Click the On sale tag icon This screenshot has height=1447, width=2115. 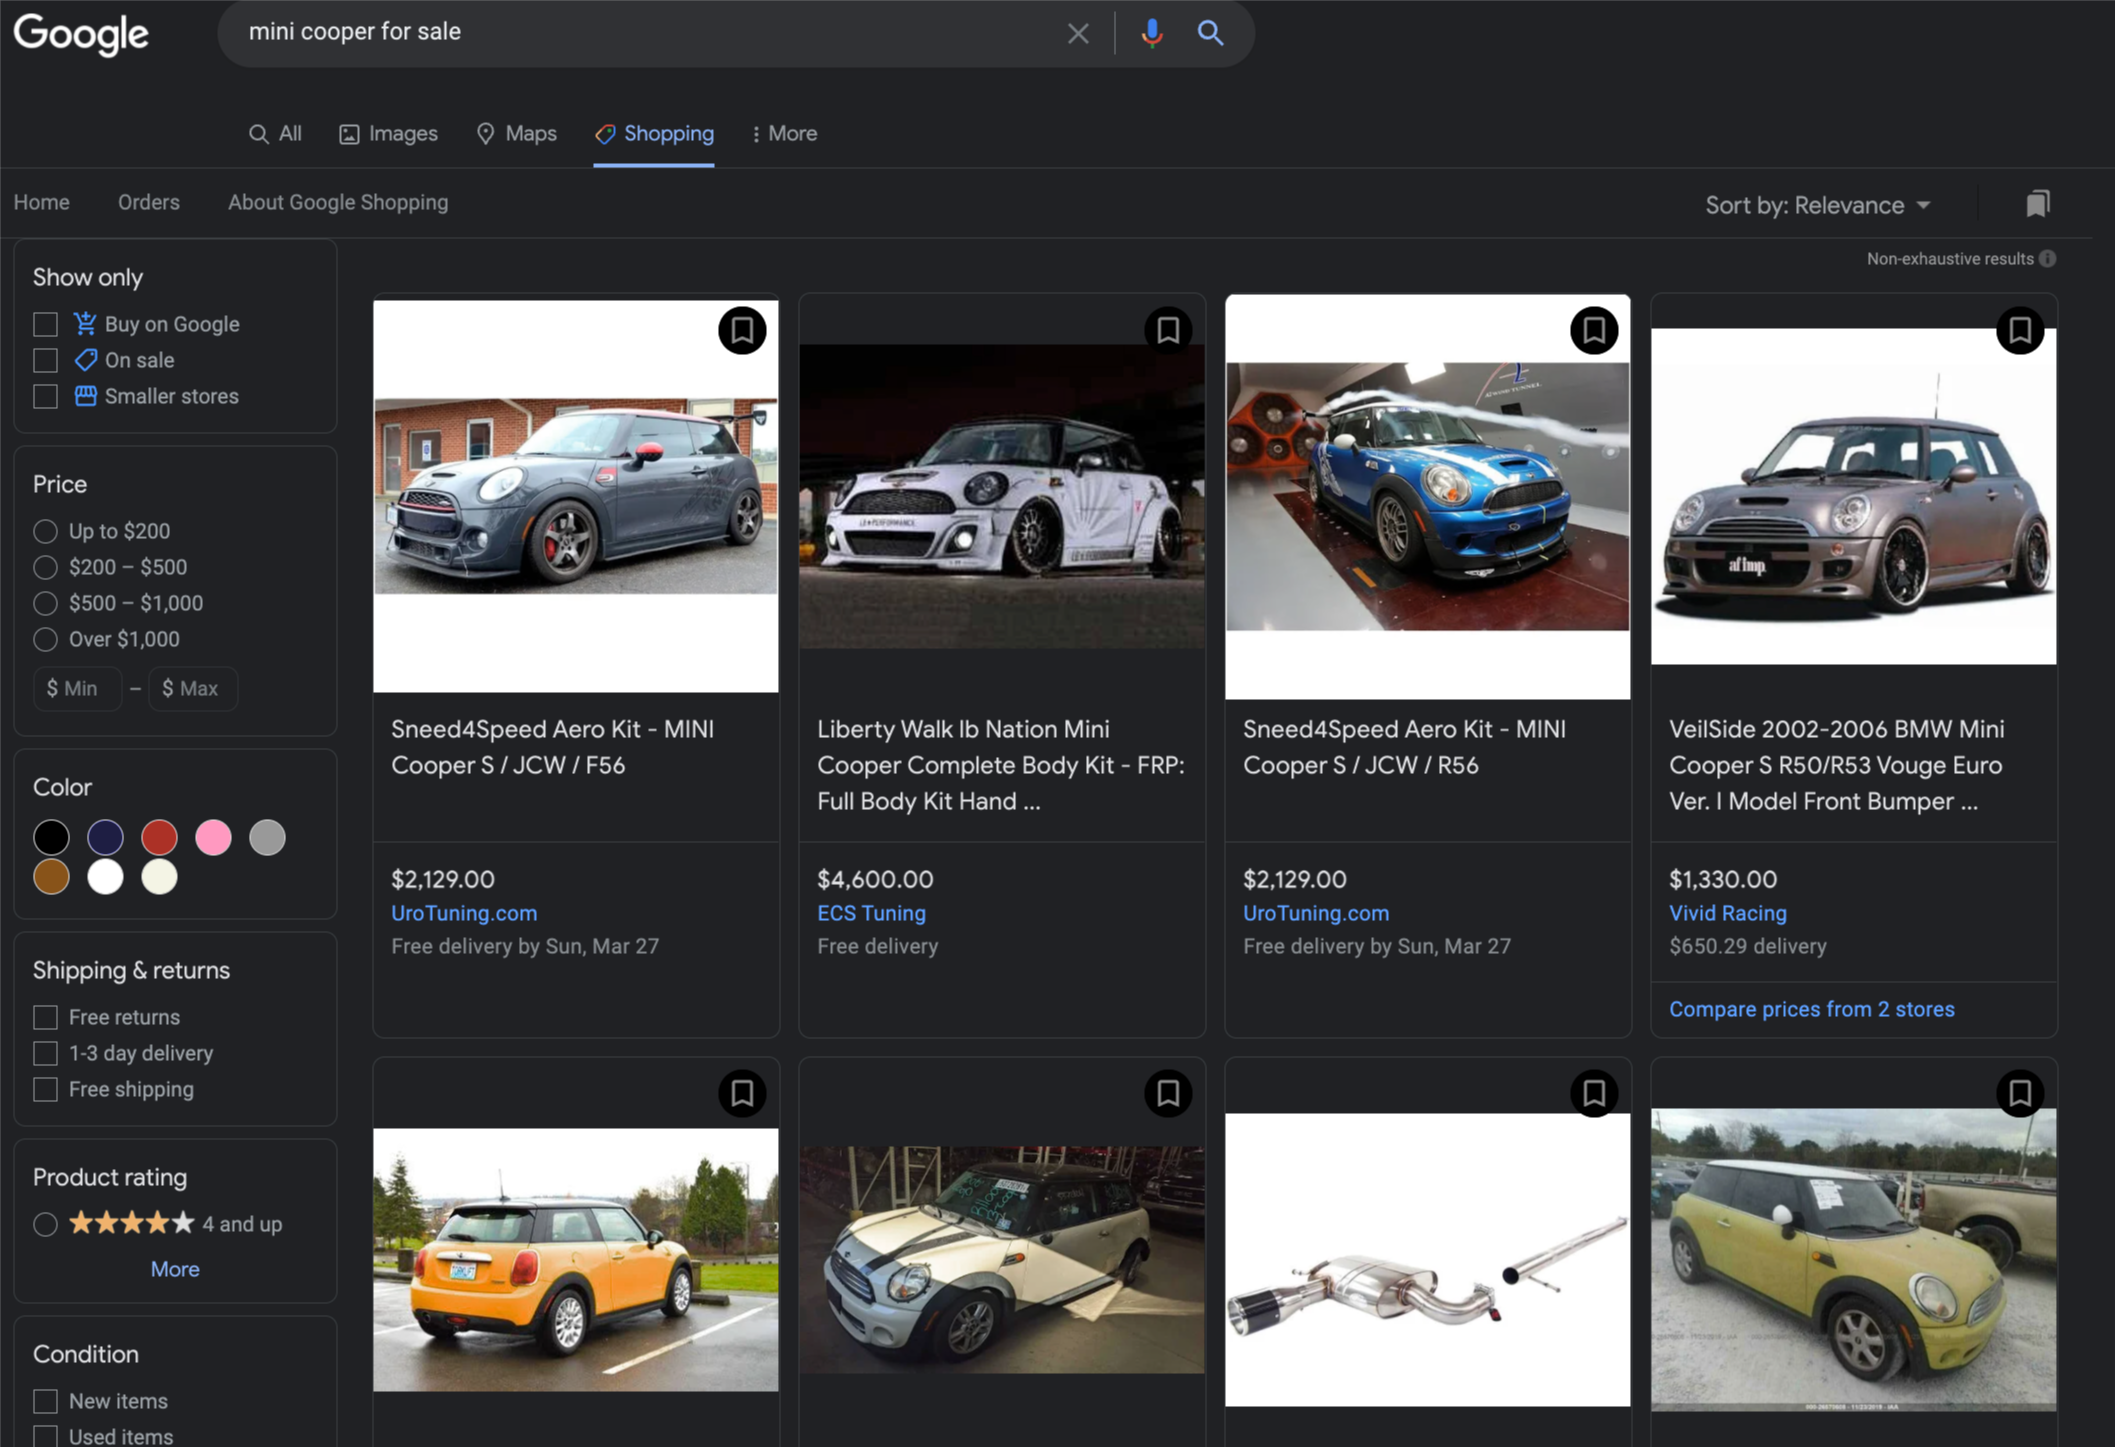pyautogui.click(x=85, y=359)
